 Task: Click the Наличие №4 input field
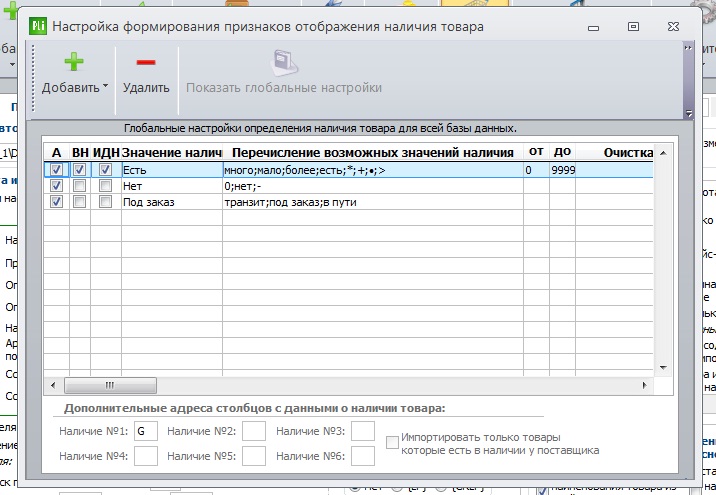click(x=146, y=456)
